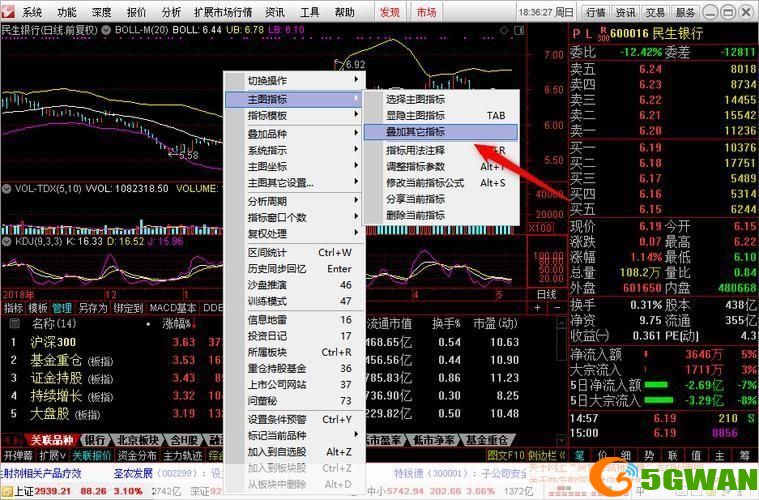Expand the 分析周期 submenu
Viewport: 759px width, 500px height.
295,201
